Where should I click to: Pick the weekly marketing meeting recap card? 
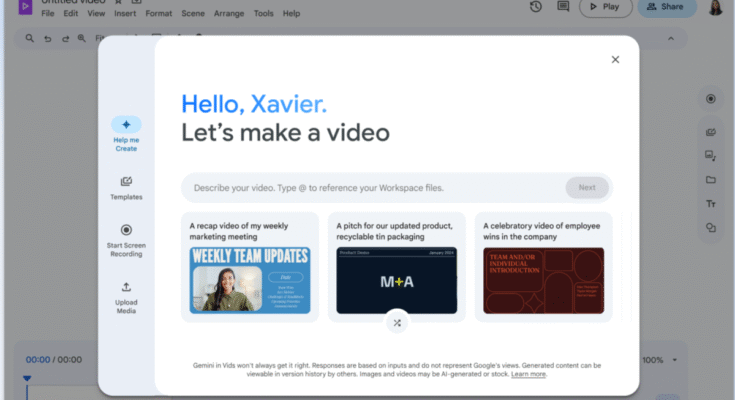(x=250, y=266)
